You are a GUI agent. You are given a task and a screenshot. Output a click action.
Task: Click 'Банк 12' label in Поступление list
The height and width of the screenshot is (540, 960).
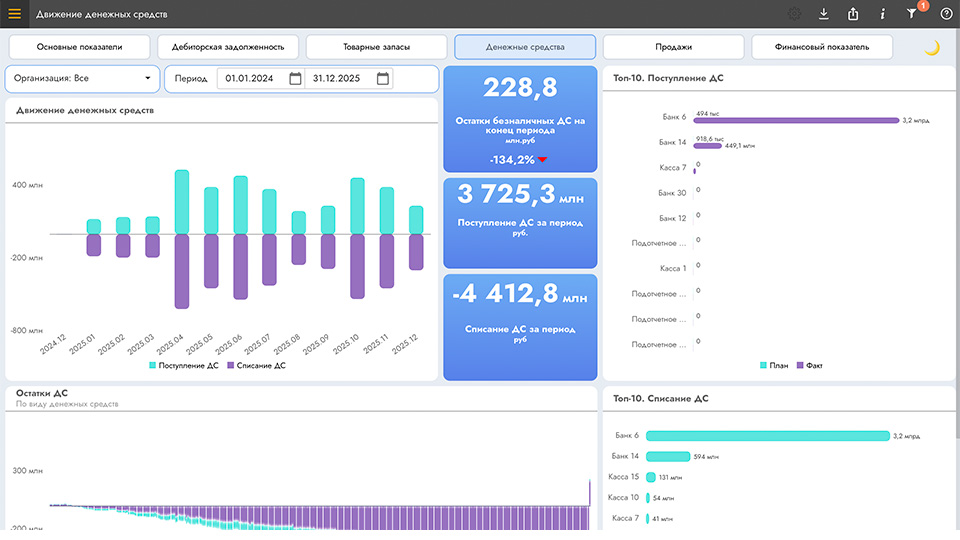(x=672, y=218)
